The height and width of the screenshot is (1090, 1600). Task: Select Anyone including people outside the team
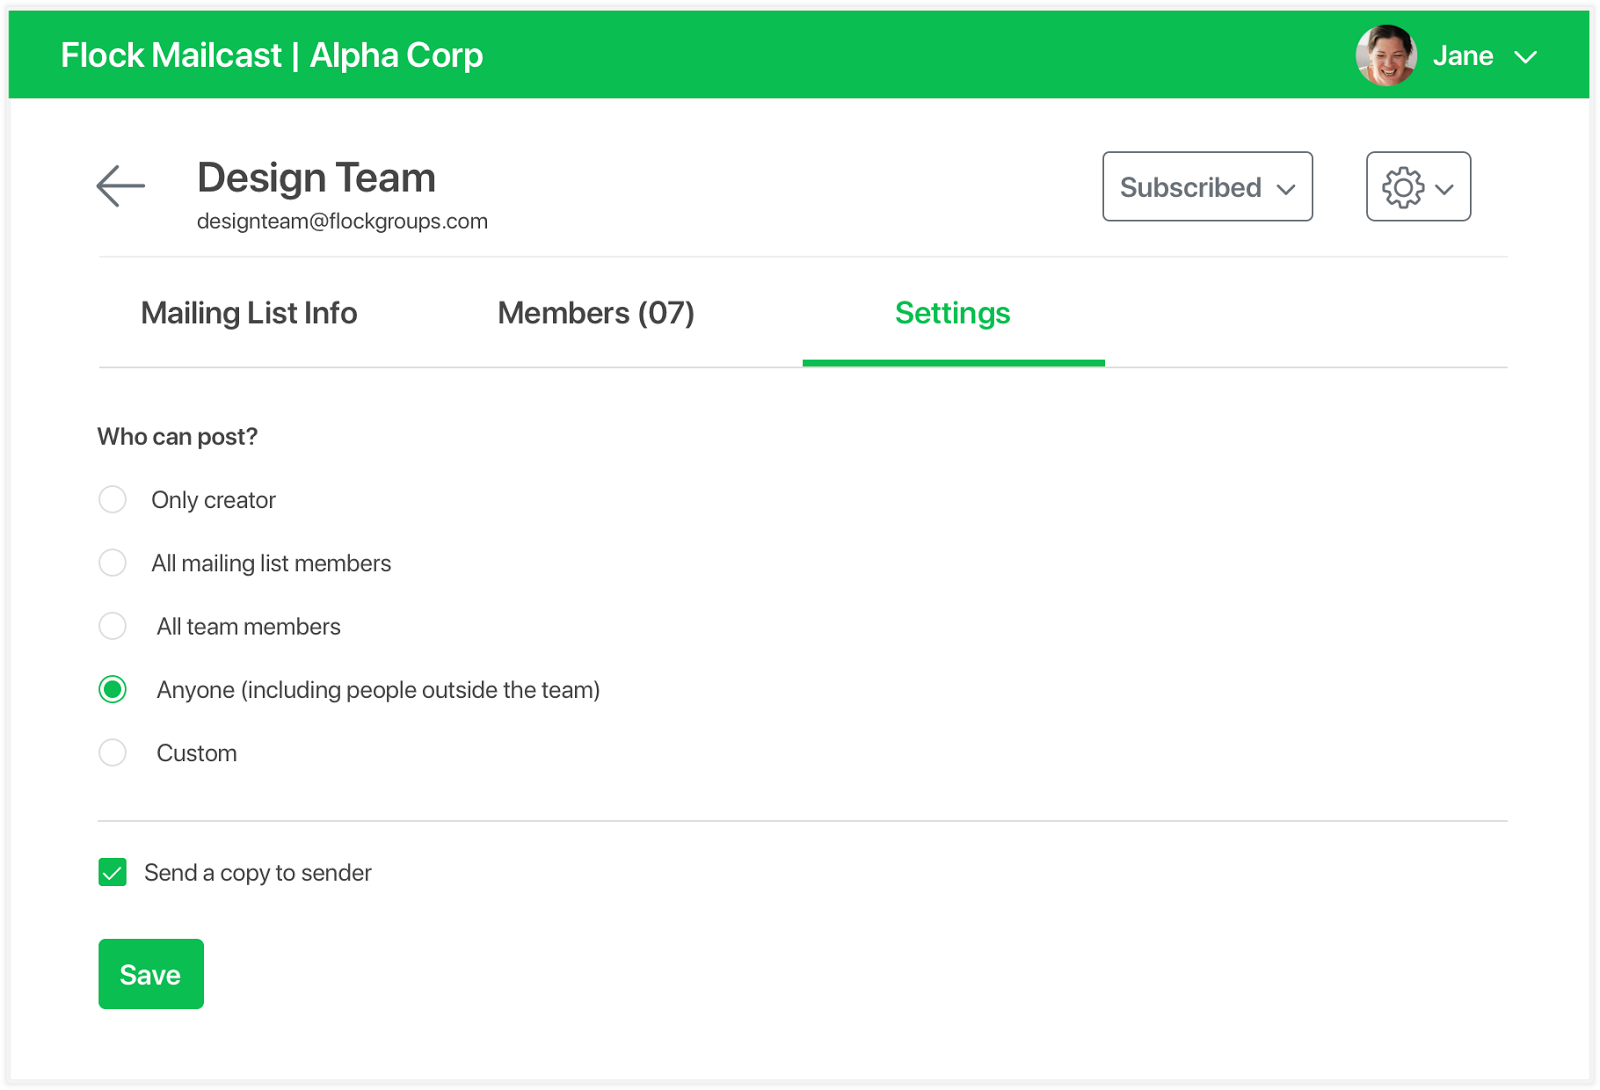click(x=113, y=690)
